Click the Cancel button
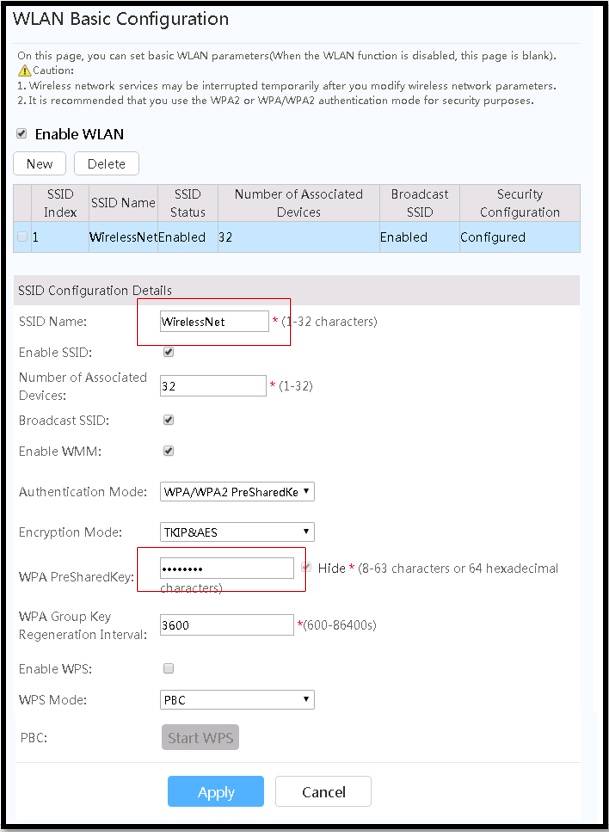The image size is (609, 832). 323,792
